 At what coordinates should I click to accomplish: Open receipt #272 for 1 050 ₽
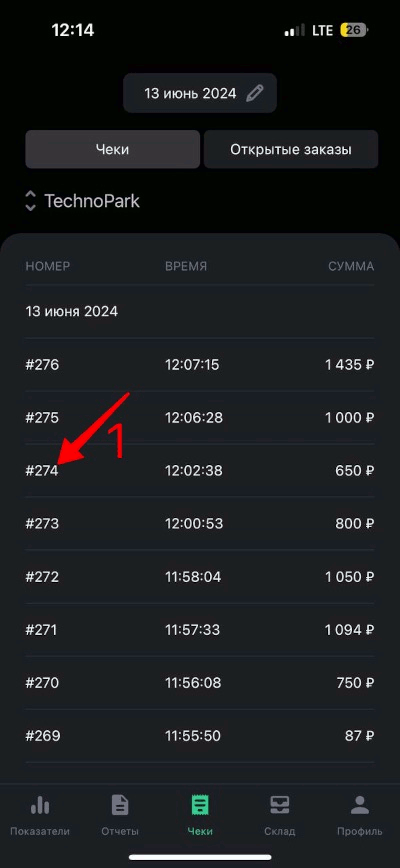click(200, 577)
